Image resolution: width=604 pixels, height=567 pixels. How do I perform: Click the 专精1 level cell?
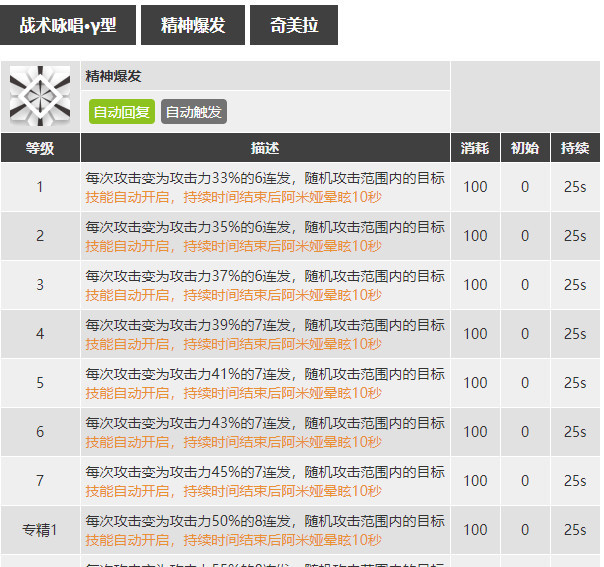(40, 530)
